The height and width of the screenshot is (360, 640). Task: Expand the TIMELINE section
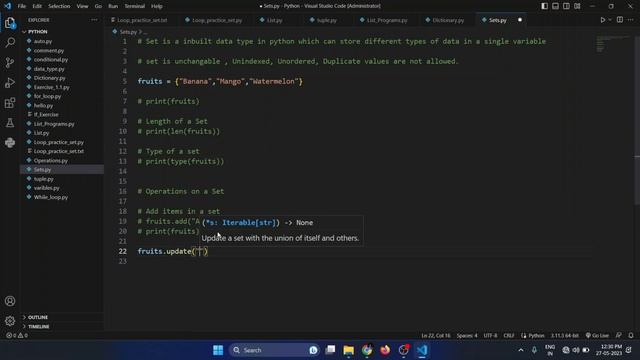(38, 327)
